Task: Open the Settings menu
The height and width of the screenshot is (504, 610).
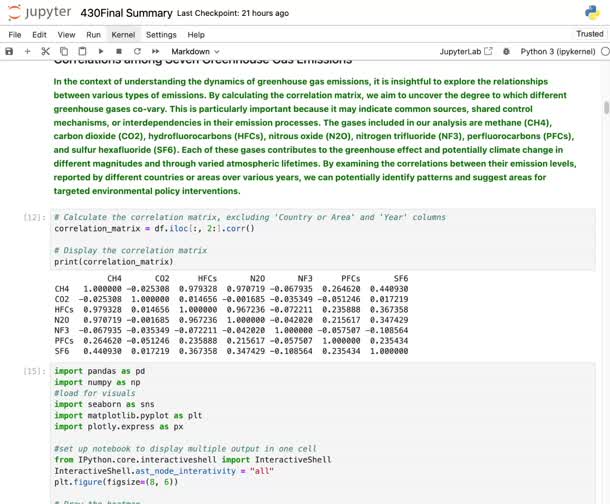Action: click(161, 34)
